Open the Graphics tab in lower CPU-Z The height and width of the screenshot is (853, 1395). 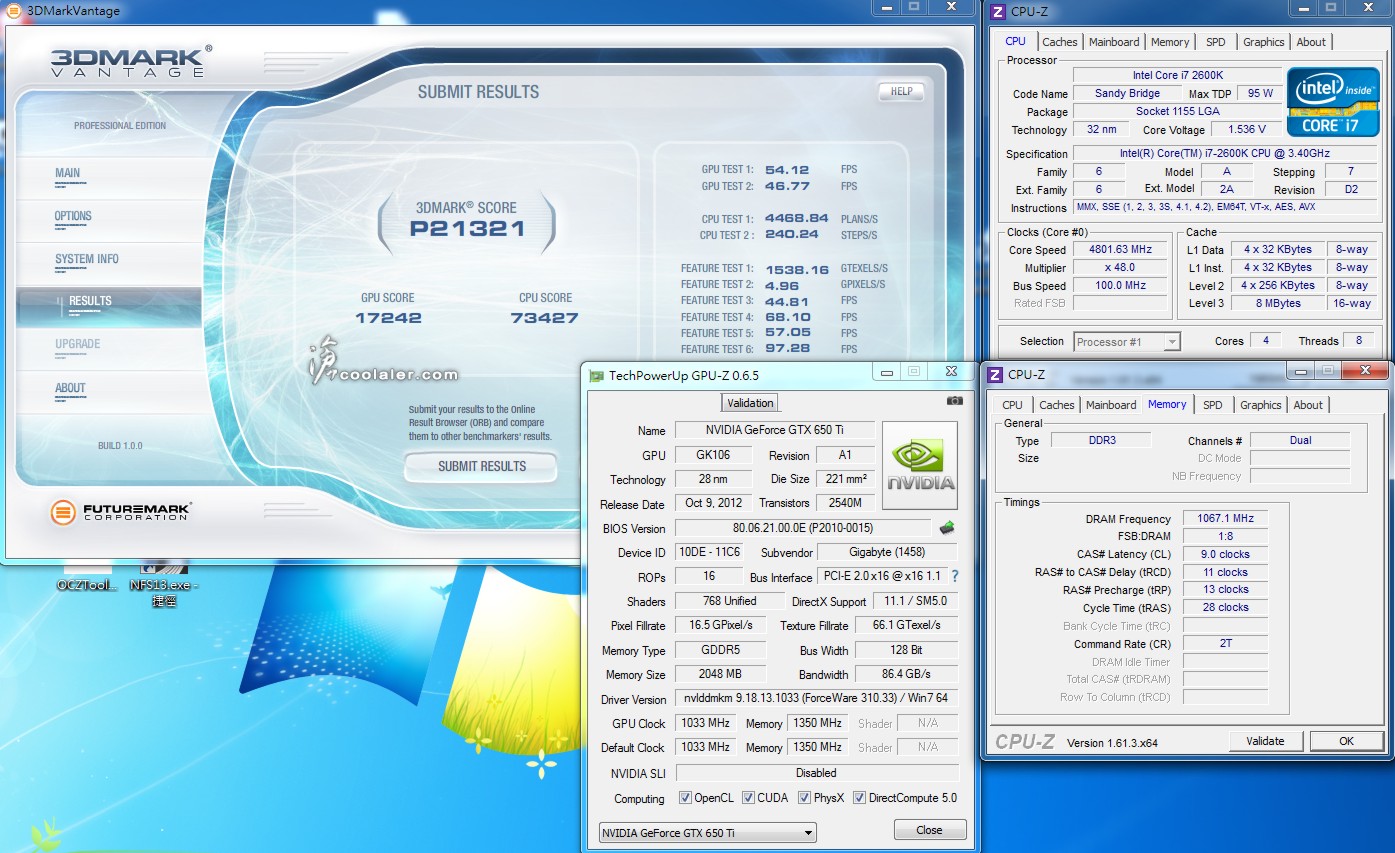1261,405
